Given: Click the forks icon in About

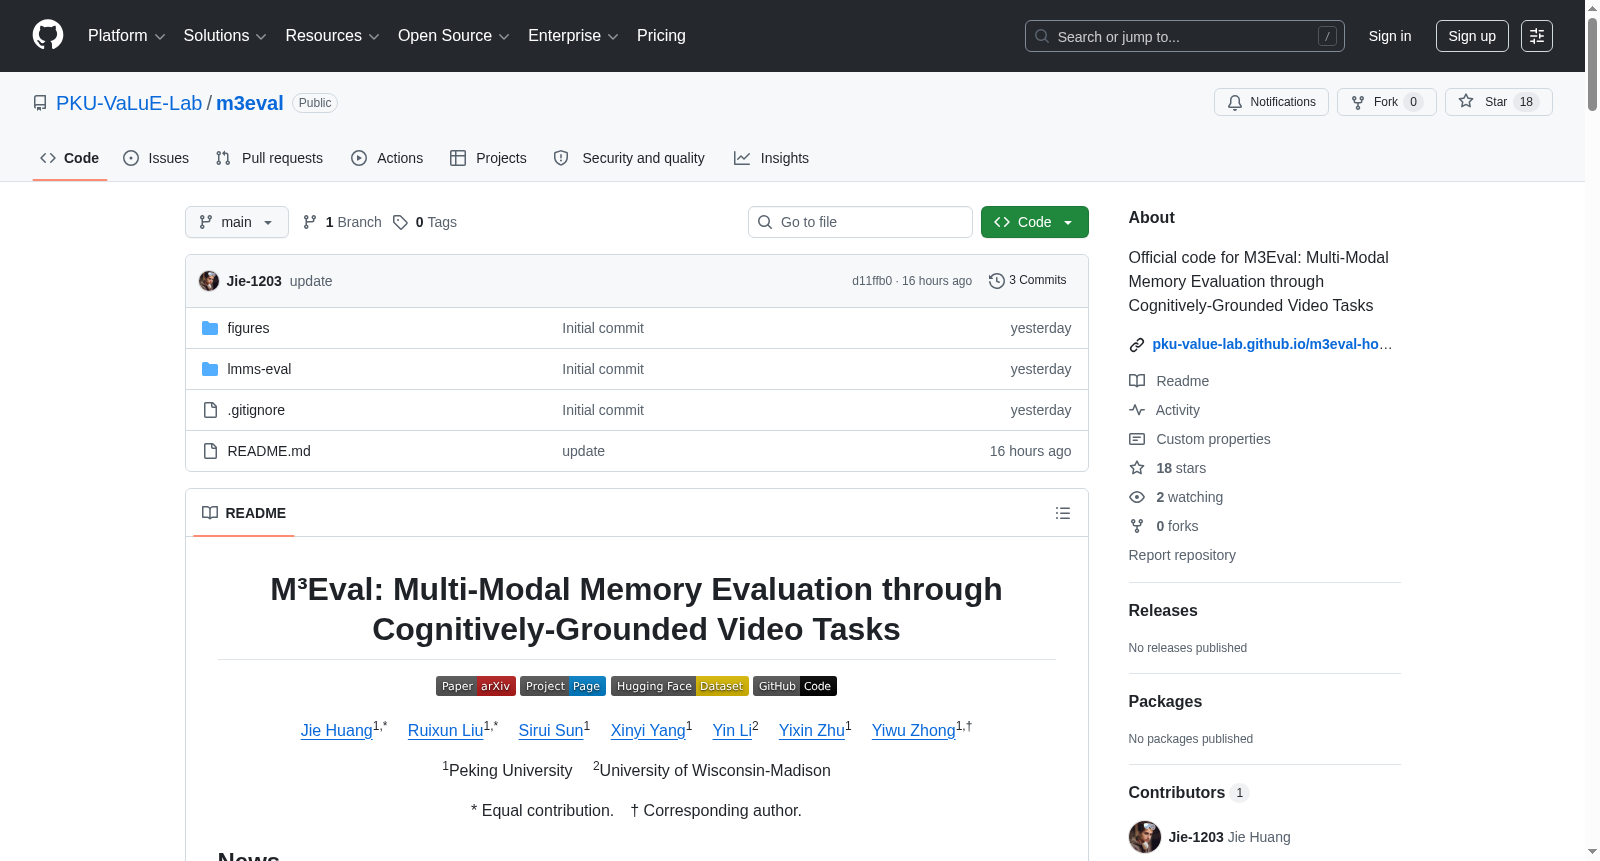Looking at the screenshot, I should (1137, 526).
